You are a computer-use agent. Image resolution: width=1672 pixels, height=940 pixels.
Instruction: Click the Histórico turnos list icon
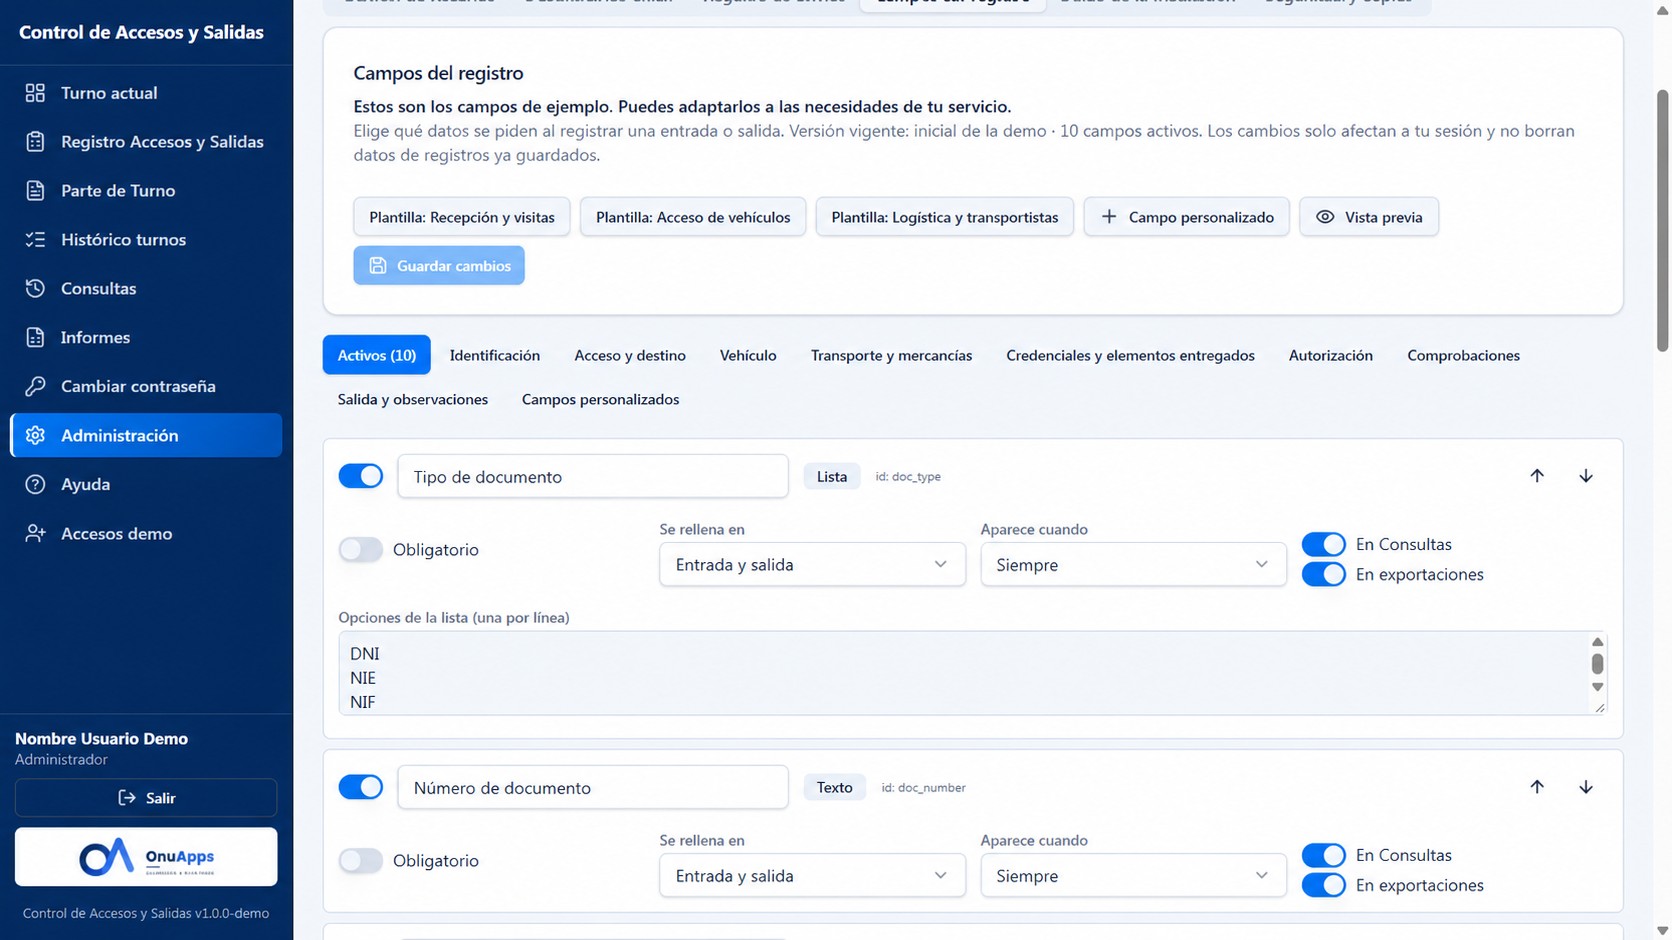[35, 240]
